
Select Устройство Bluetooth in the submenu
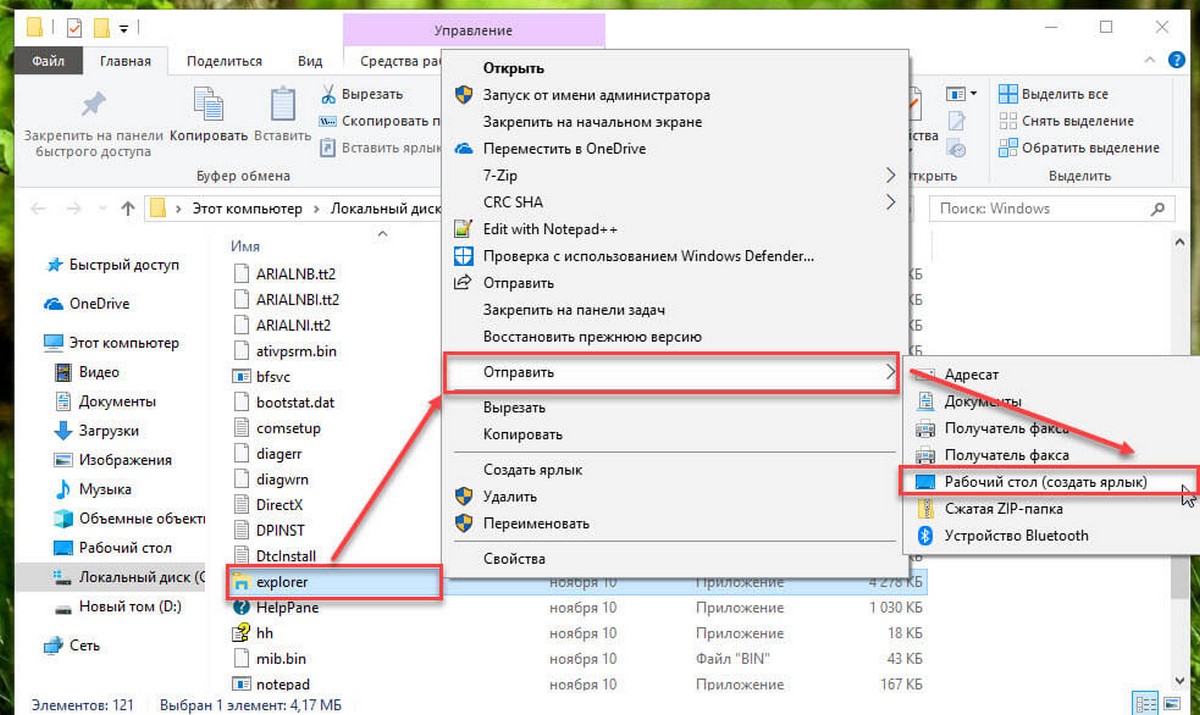coord(1016,535)
